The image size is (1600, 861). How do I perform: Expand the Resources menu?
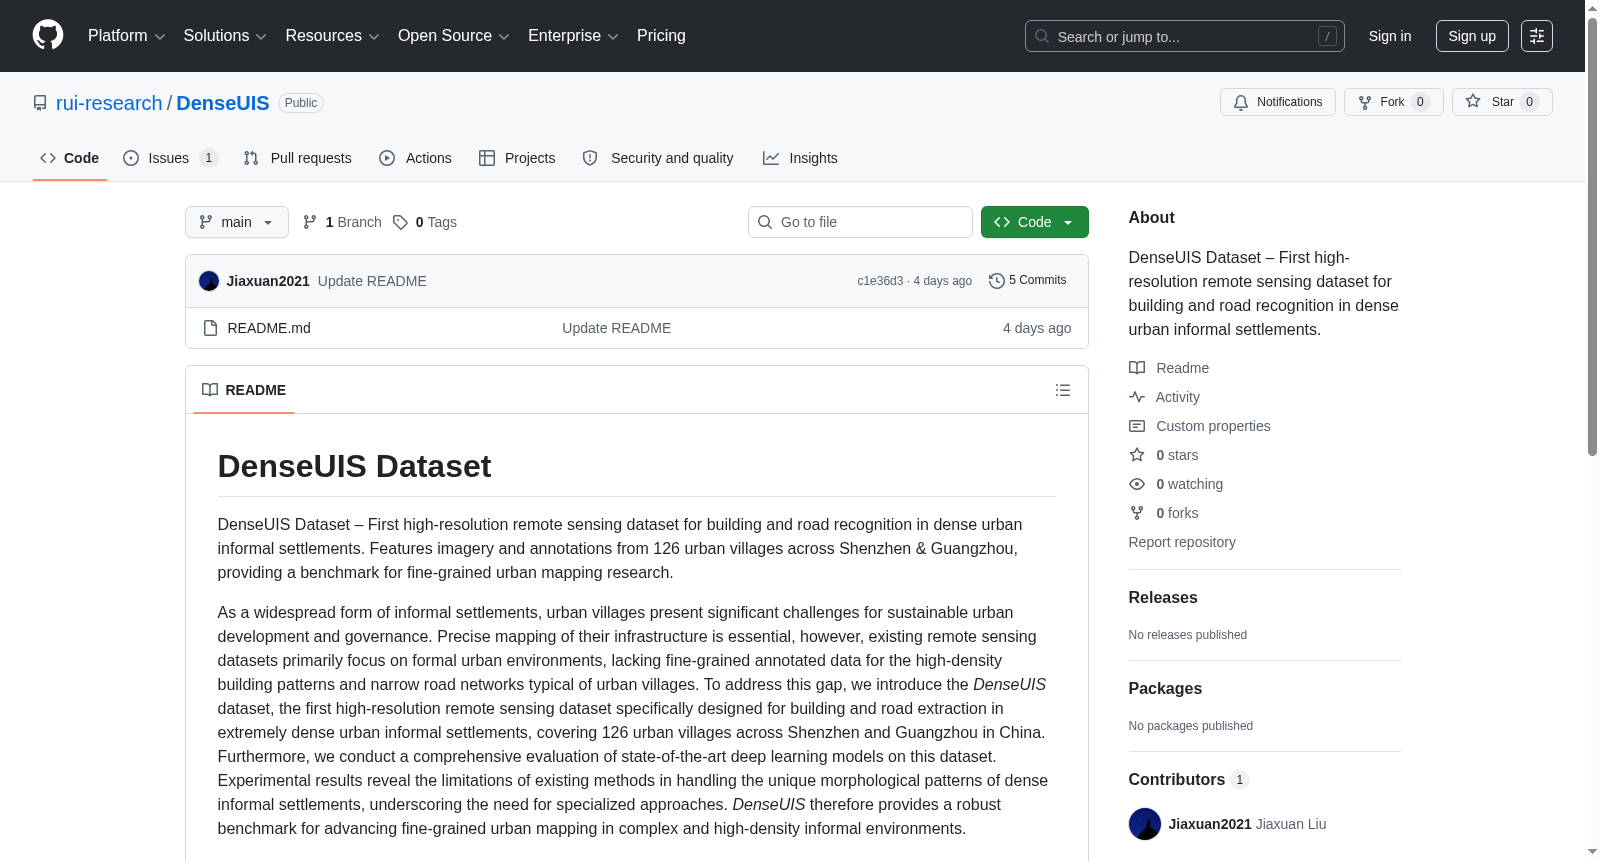point(332,36)
